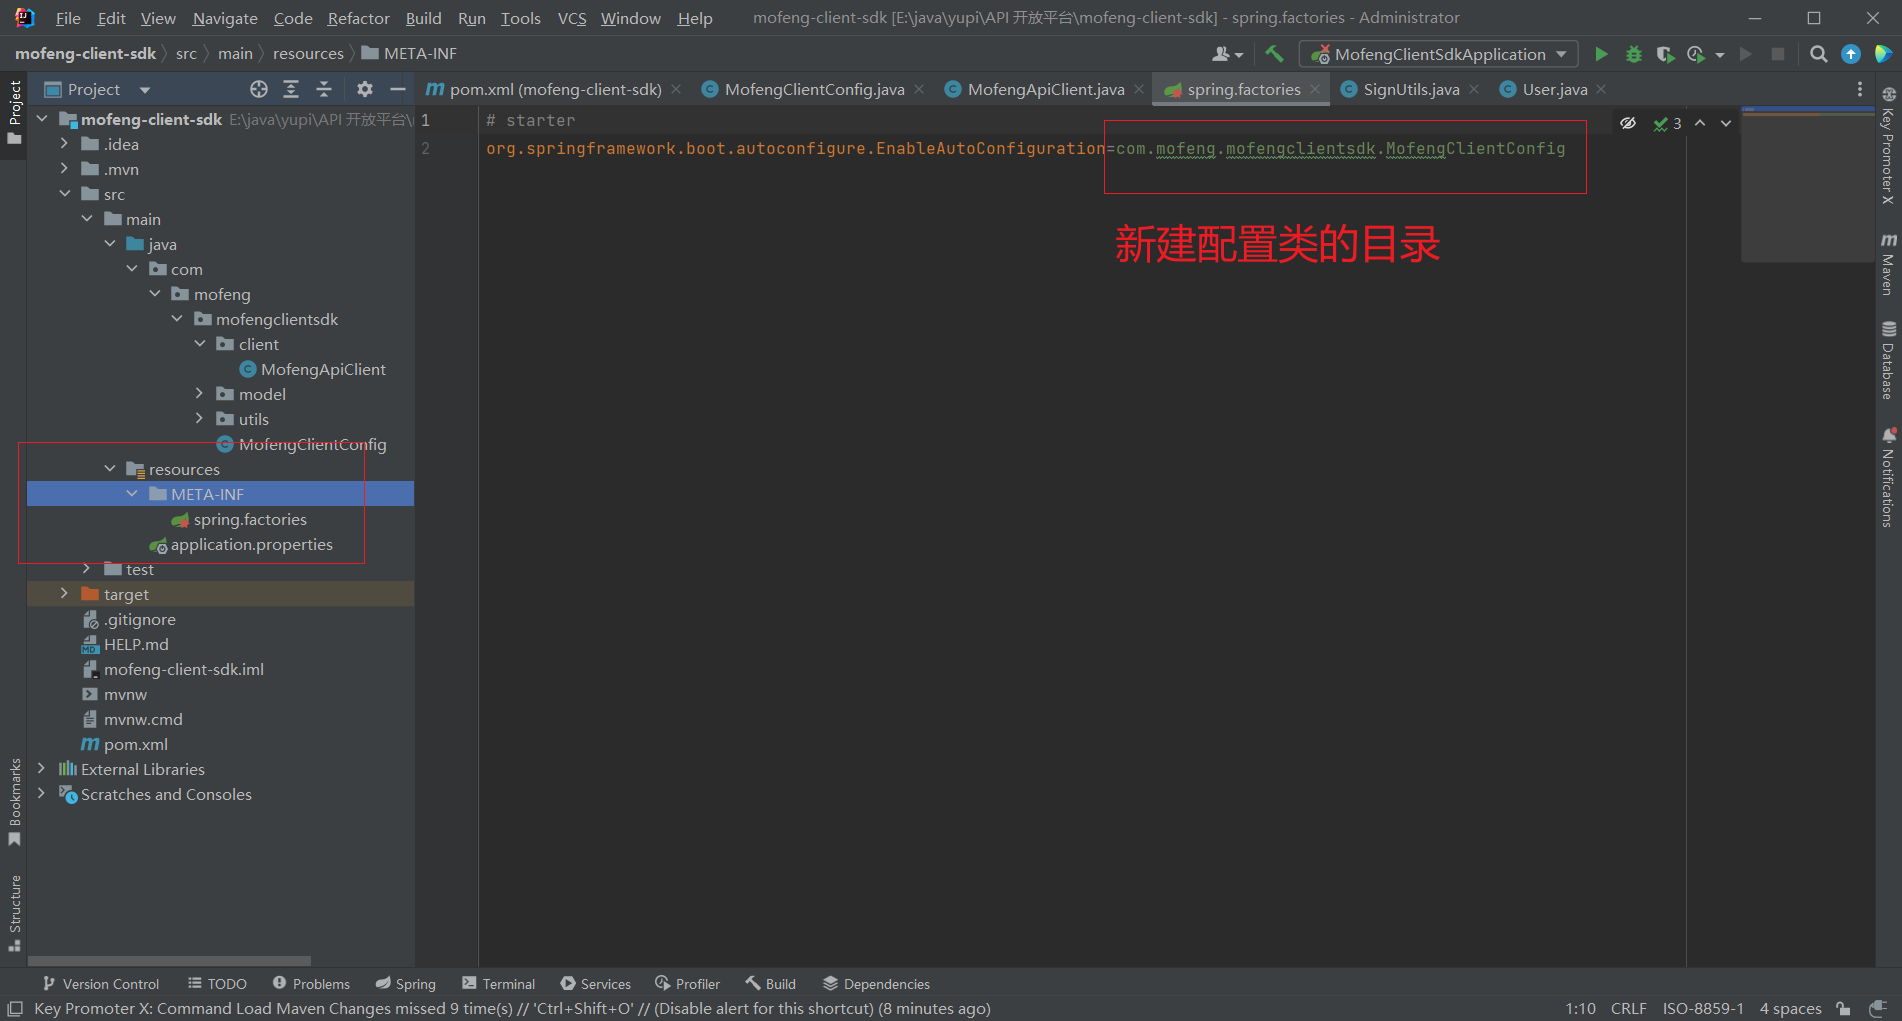Build project with the hammer icon
The image size is (1902, 1021).
tap(1274, 54)
